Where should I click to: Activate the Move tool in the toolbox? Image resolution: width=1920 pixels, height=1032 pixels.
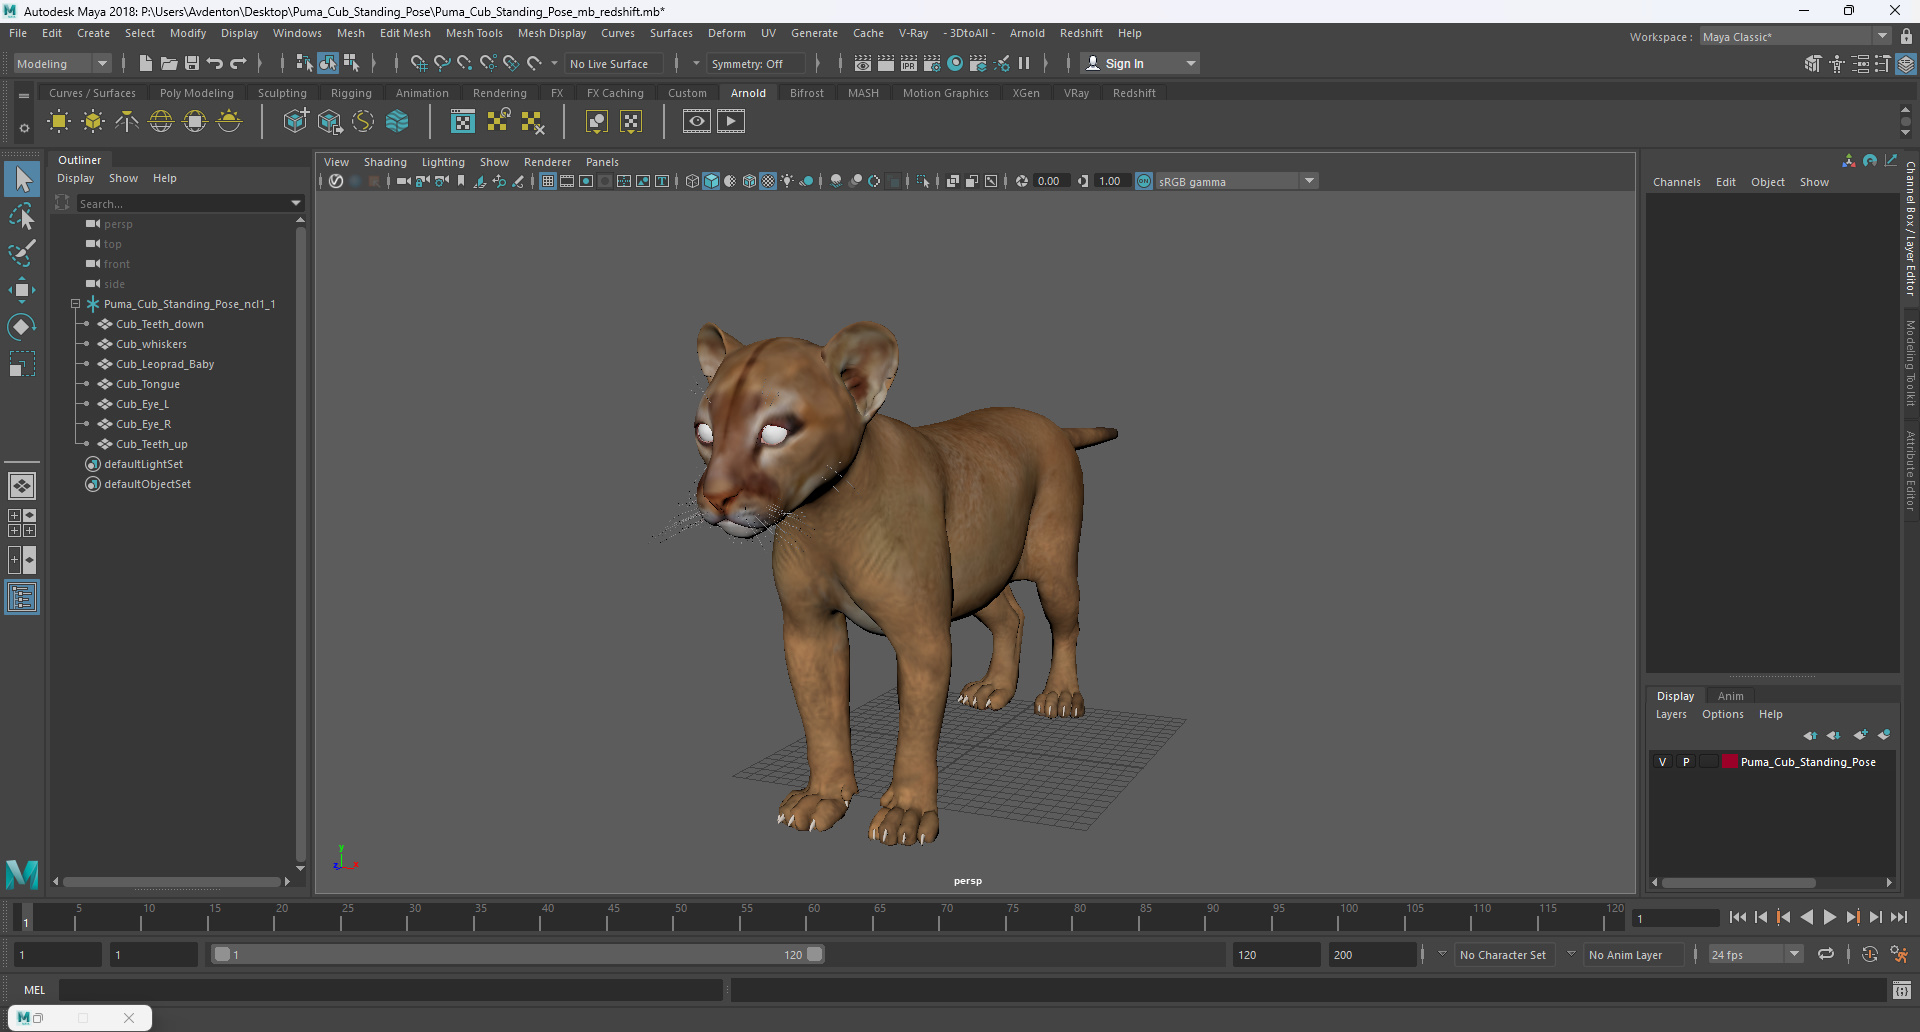[22, 290]
